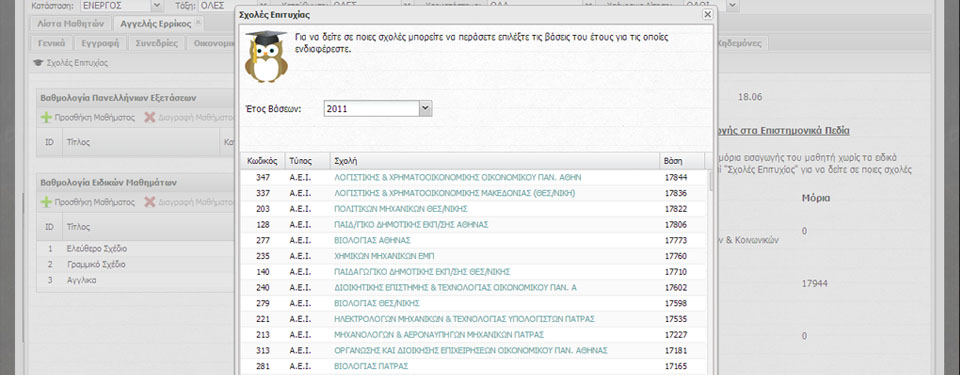This screenshot has width=960, height=375.
Task: Click the 18.06 value in background
Action: point(749,97)
